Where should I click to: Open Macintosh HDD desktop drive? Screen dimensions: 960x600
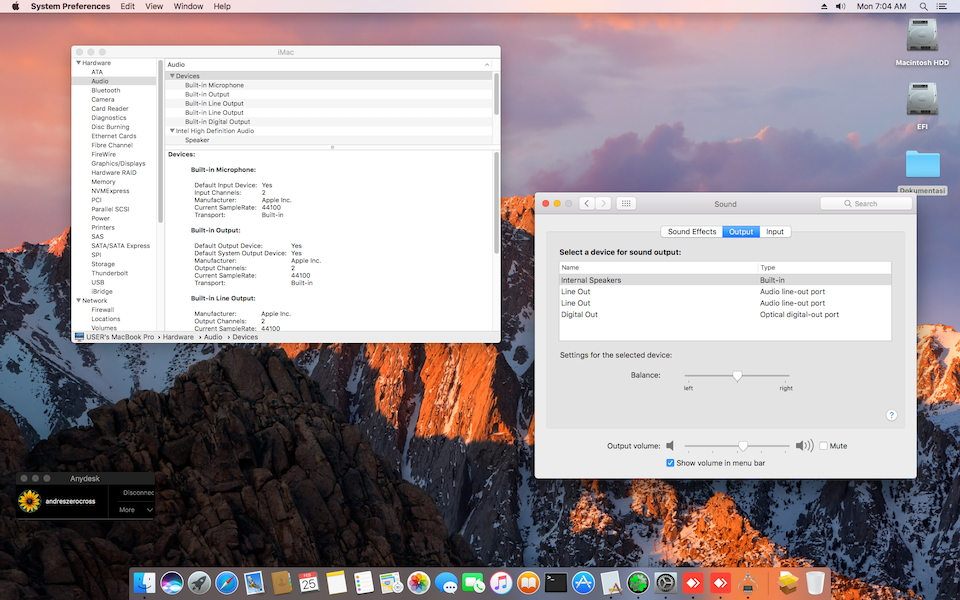922,42
